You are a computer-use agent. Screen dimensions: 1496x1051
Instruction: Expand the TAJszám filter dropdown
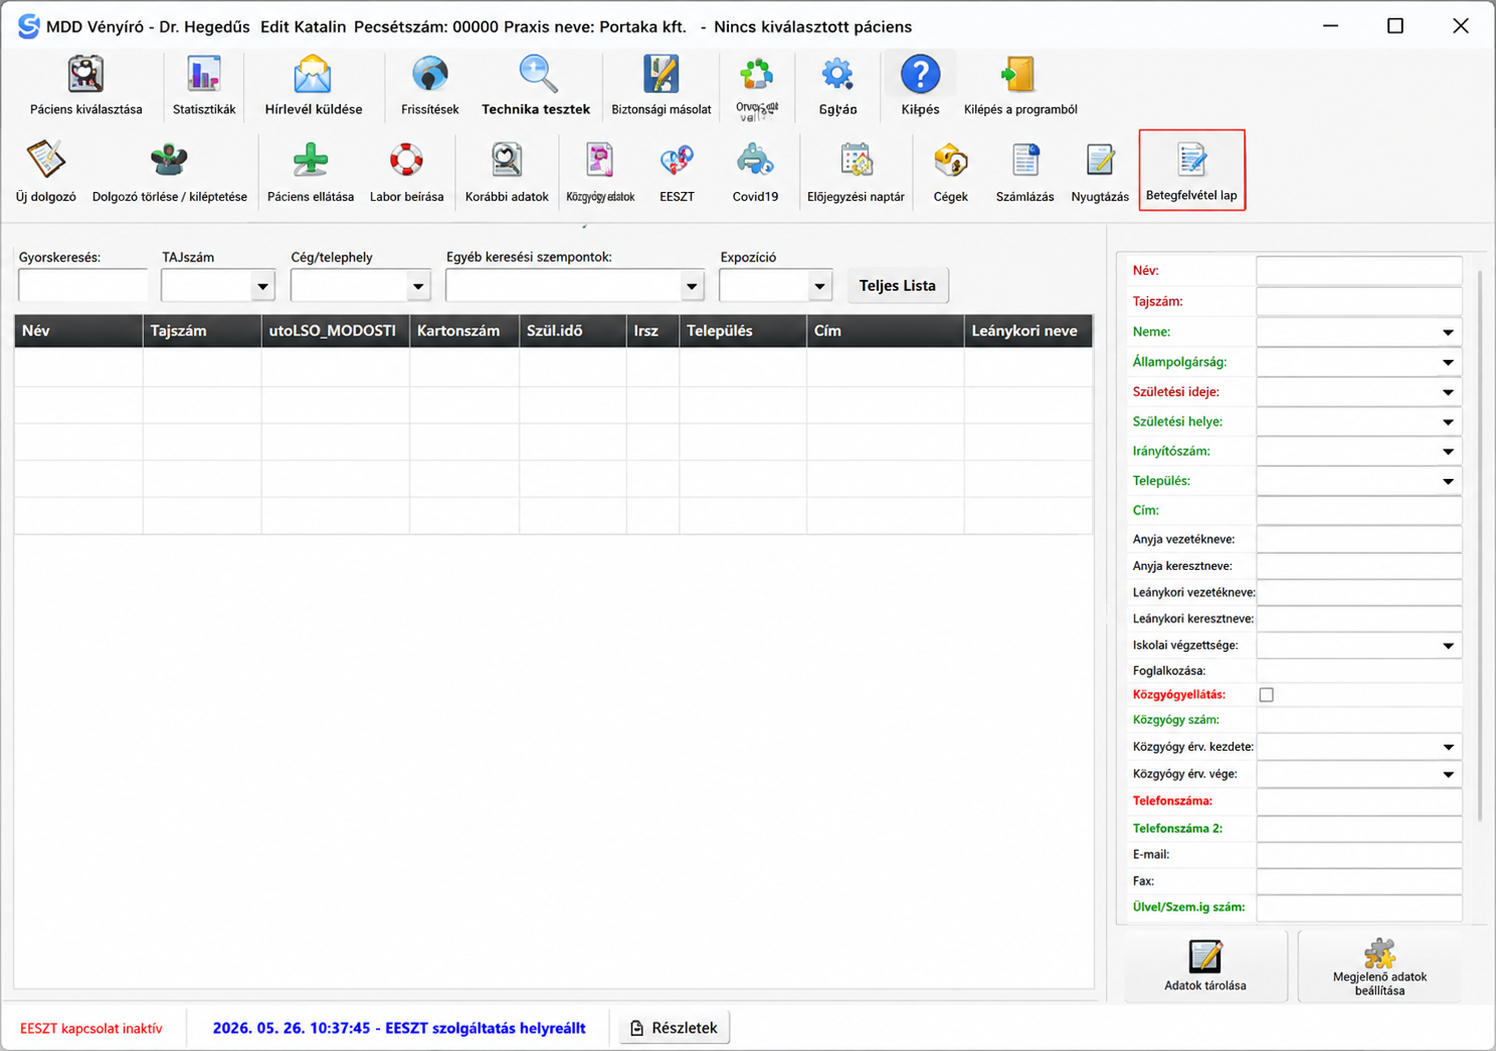pyautogui.click(x=262, y=286)
